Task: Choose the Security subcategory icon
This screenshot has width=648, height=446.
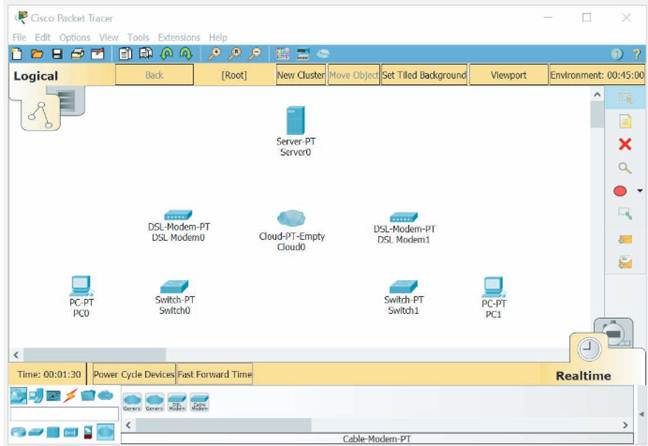Action: tap(88, 432)
